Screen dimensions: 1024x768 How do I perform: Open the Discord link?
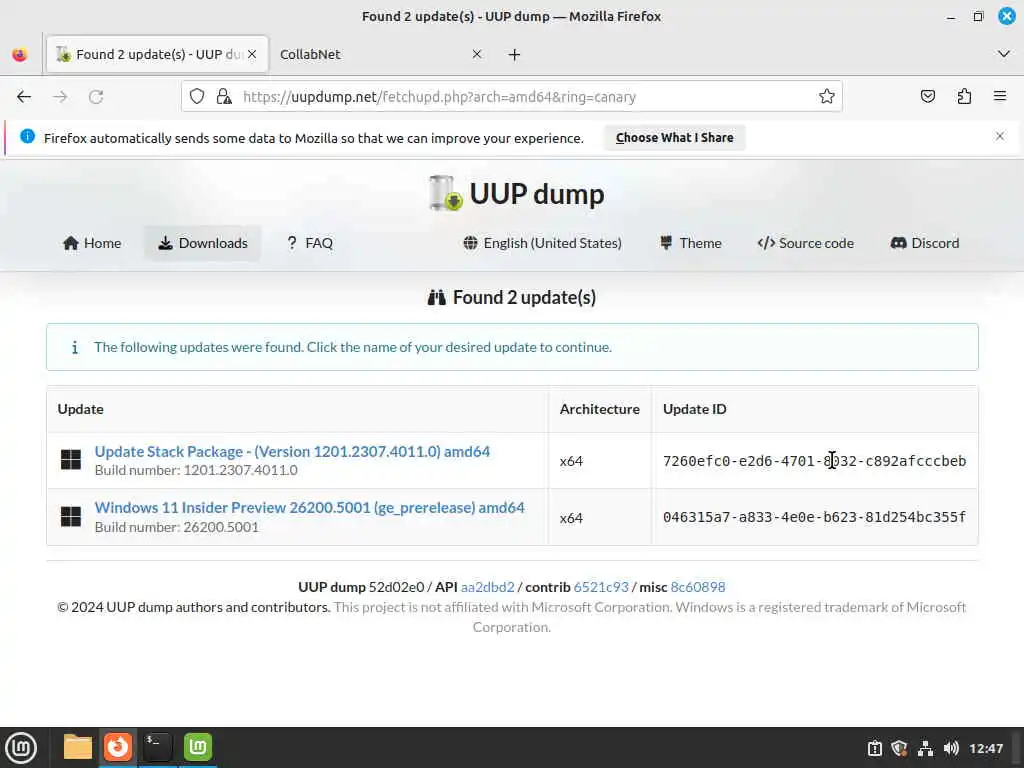click(925, 243)
